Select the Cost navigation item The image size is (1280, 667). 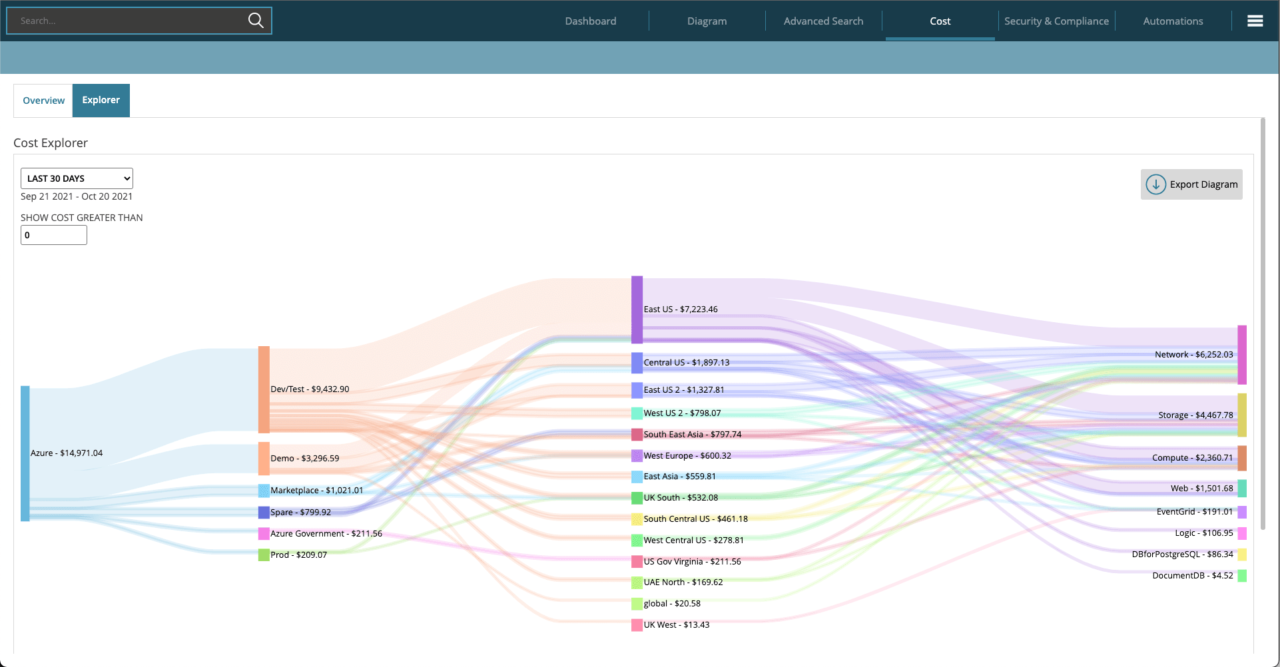point(939,20)
